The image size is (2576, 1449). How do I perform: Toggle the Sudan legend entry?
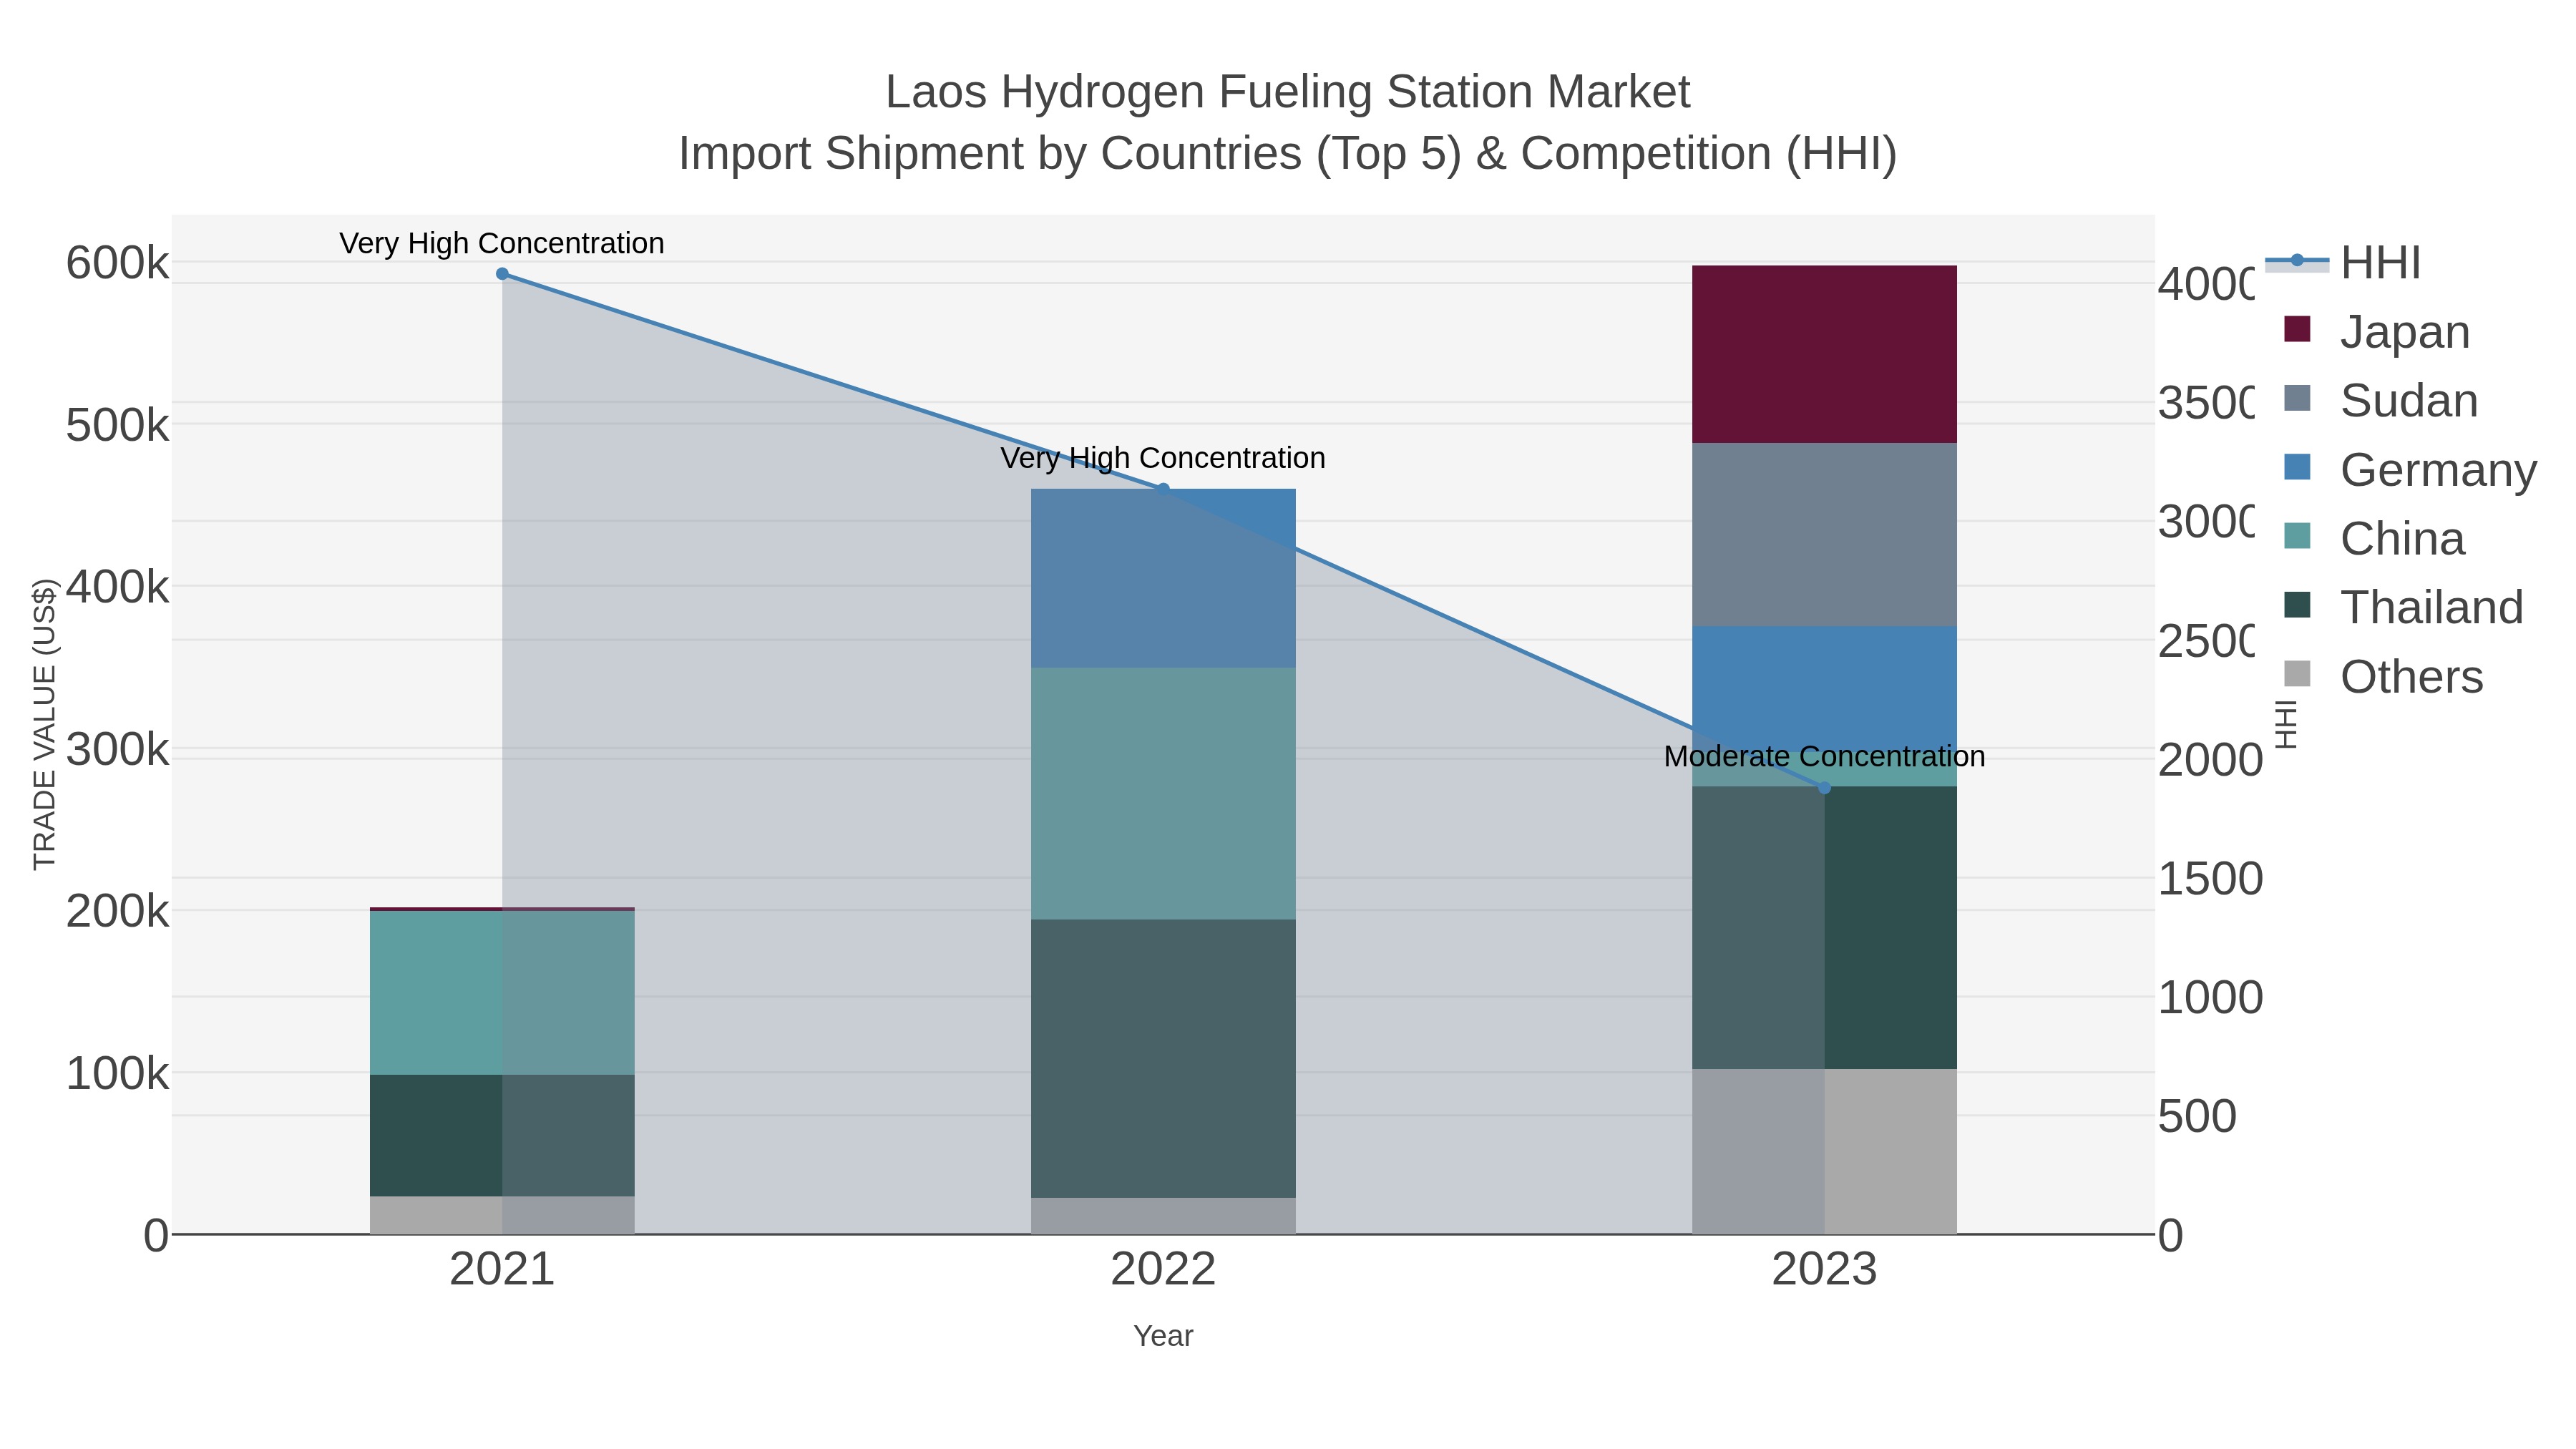pyautogui.click(x=2380, y=401)
